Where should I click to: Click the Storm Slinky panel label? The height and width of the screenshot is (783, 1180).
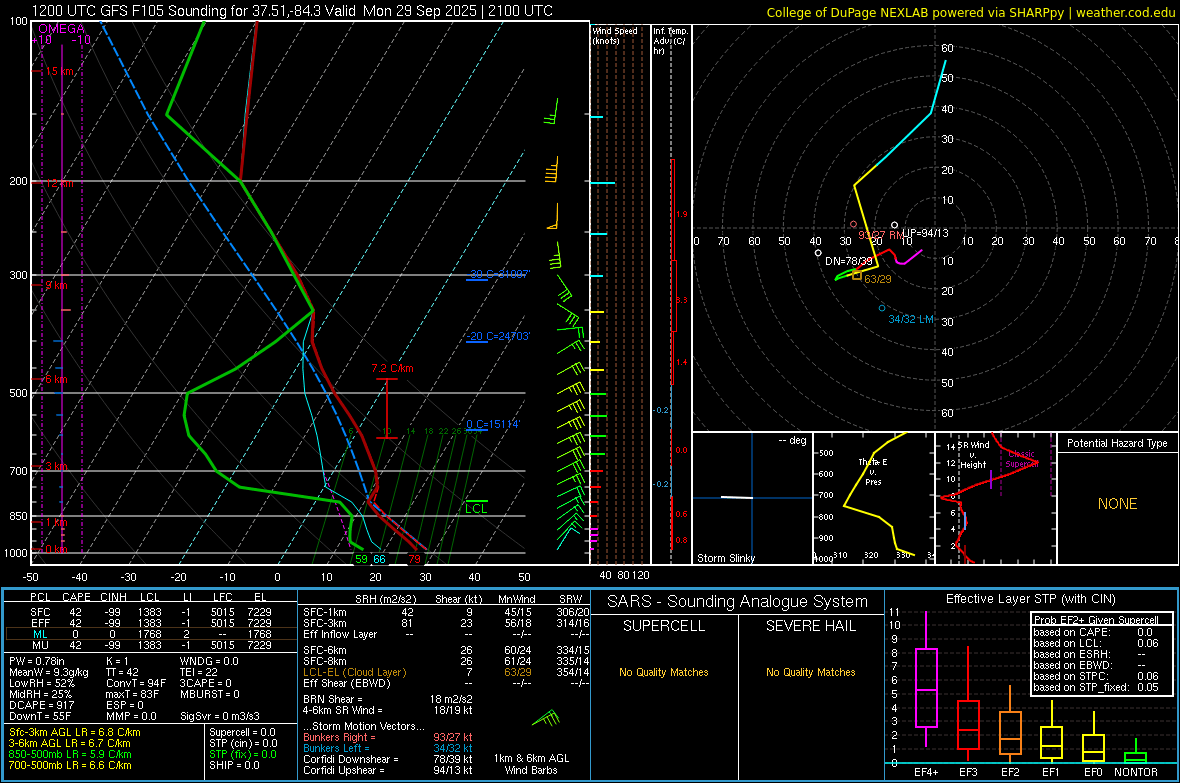(x=726, y=558)
